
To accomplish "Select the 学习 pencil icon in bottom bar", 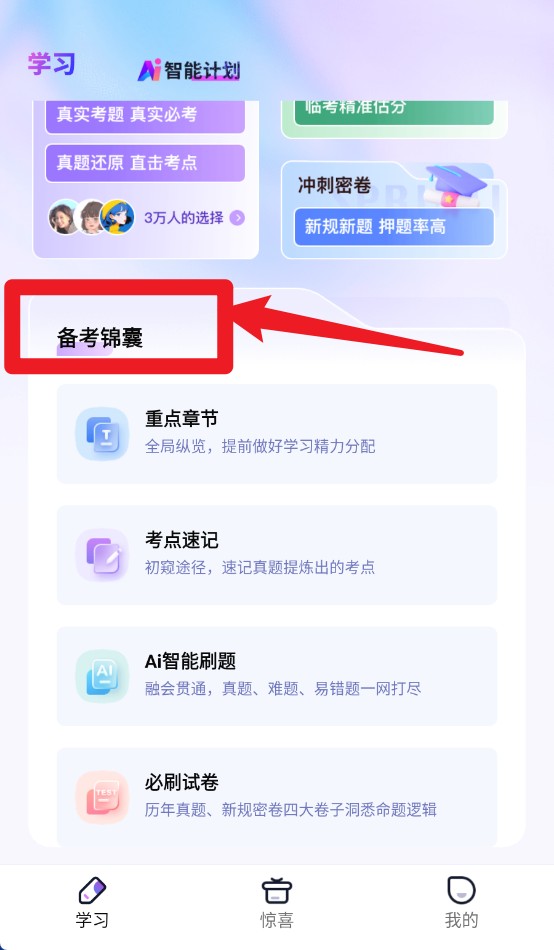I will click(x=92, y=891).
